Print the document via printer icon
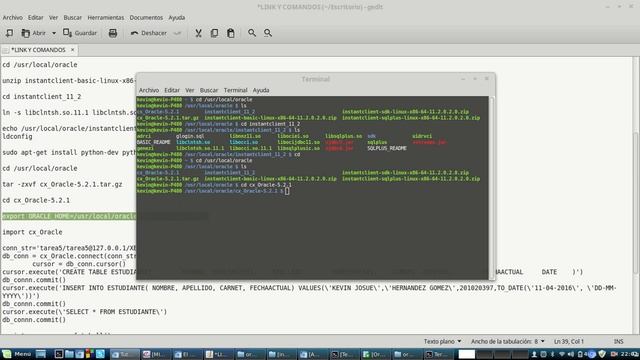The image size is (640, 360). pyautogui.click(x=113, y=33)
